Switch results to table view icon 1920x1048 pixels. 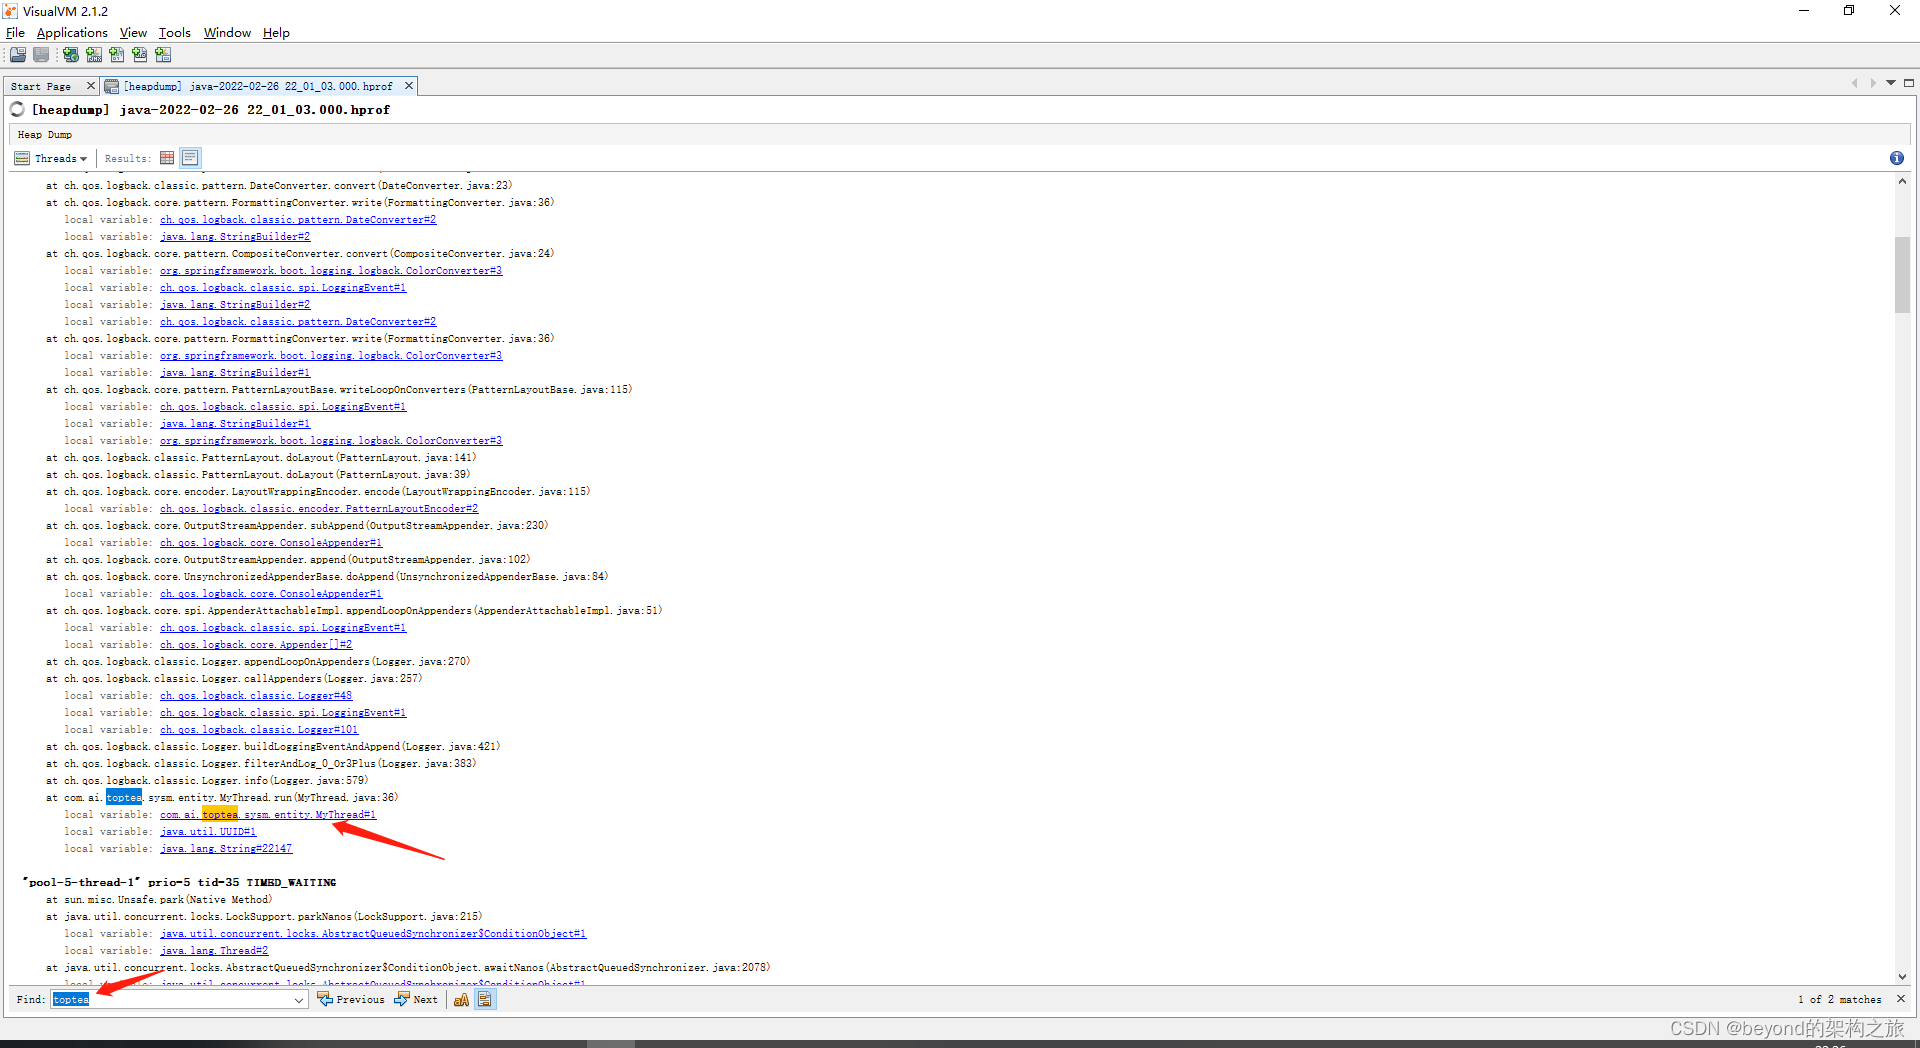tap(167, 158)
